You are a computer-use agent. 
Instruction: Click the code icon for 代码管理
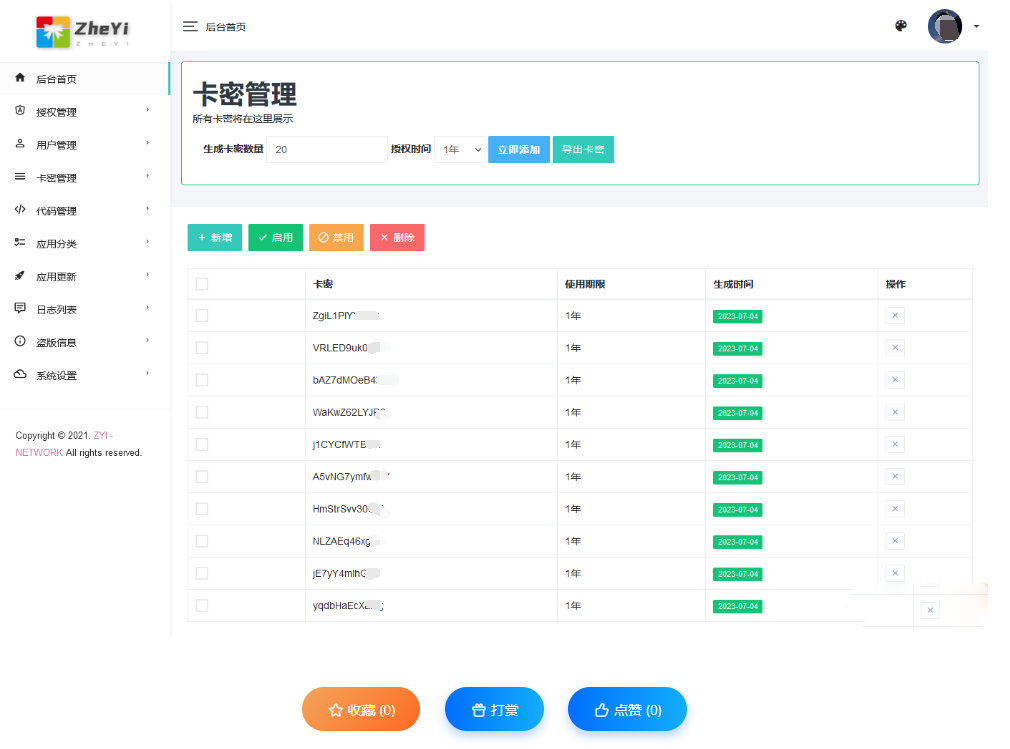(20, 210)
